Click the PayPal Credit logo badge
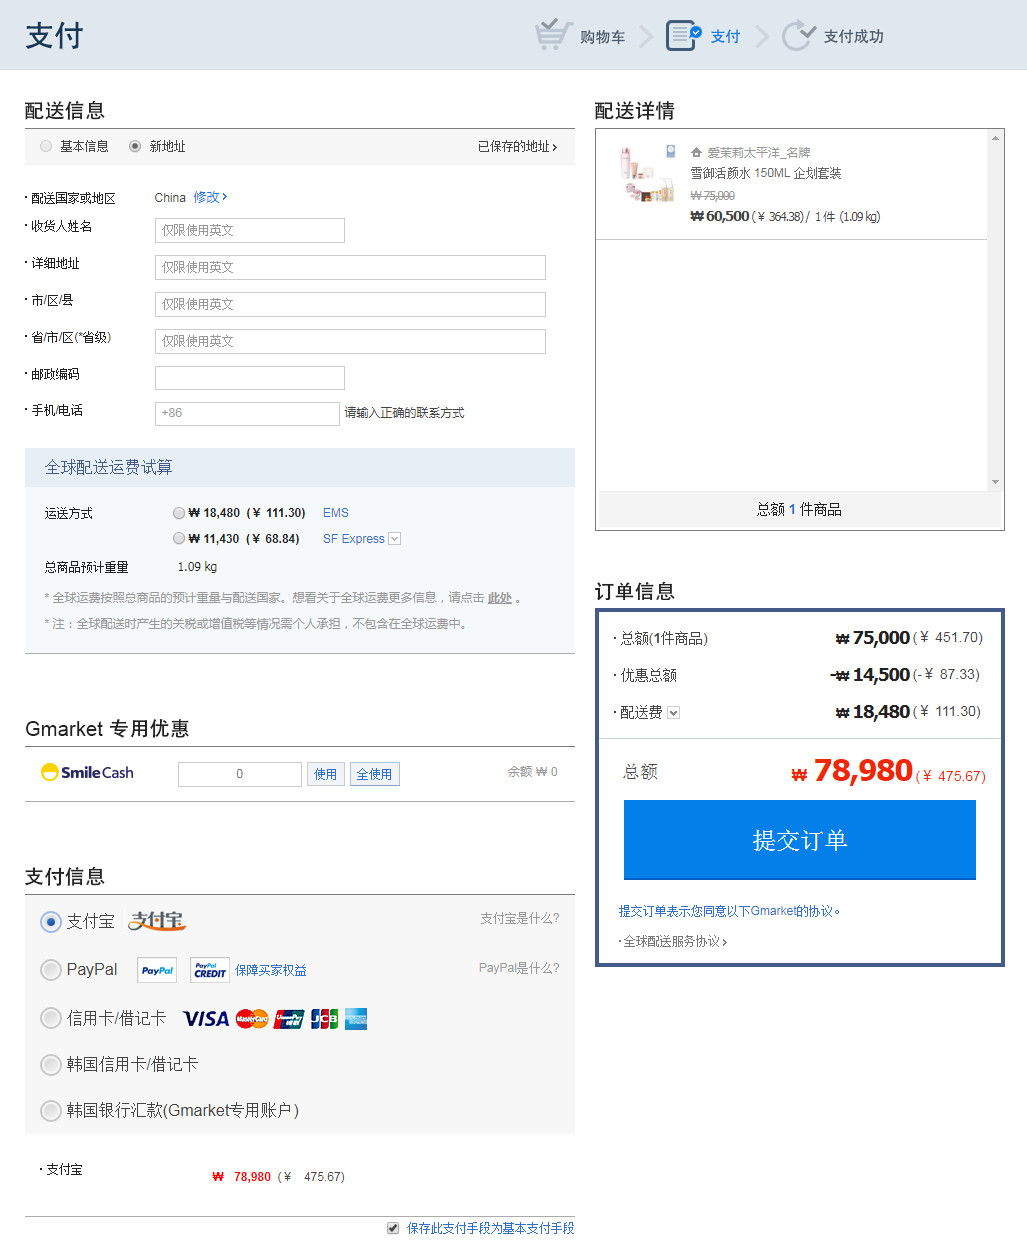The width and height of the screenshot is (1027, 1257). (210, 970)
